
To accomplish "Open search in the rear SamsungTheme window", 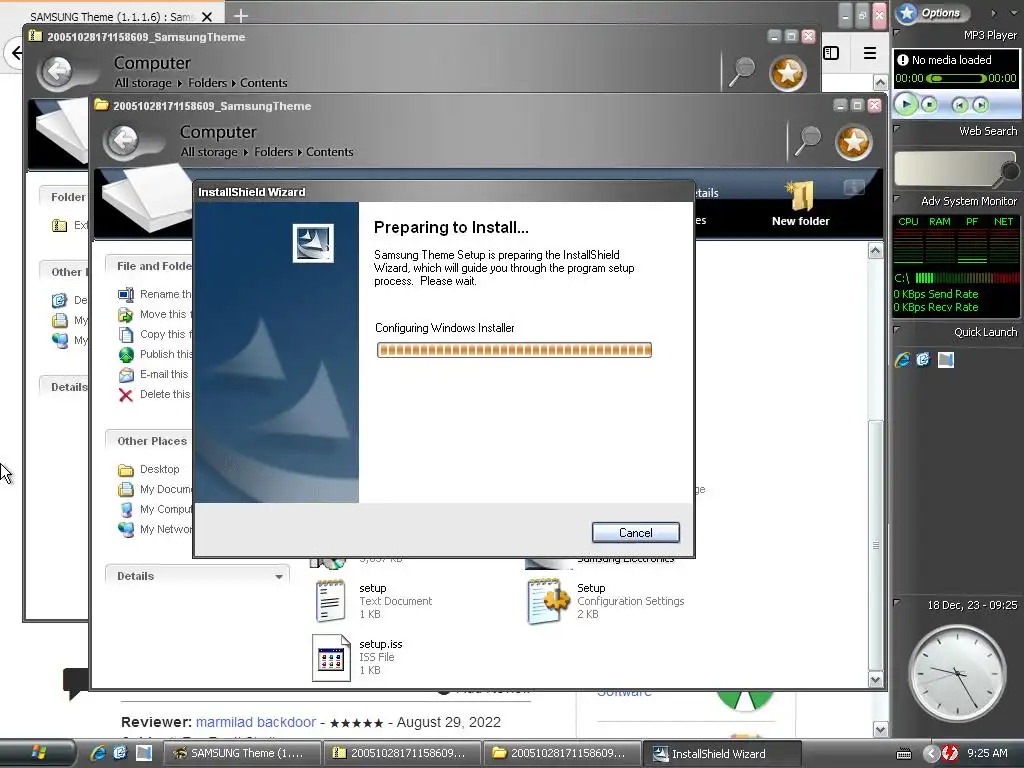I will pyautogui.click(x=743, y=72).
